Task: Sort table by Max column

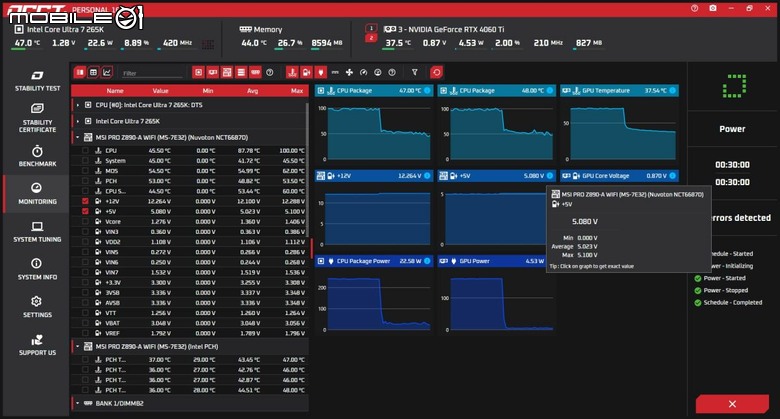Action: [x=297, y=91]
